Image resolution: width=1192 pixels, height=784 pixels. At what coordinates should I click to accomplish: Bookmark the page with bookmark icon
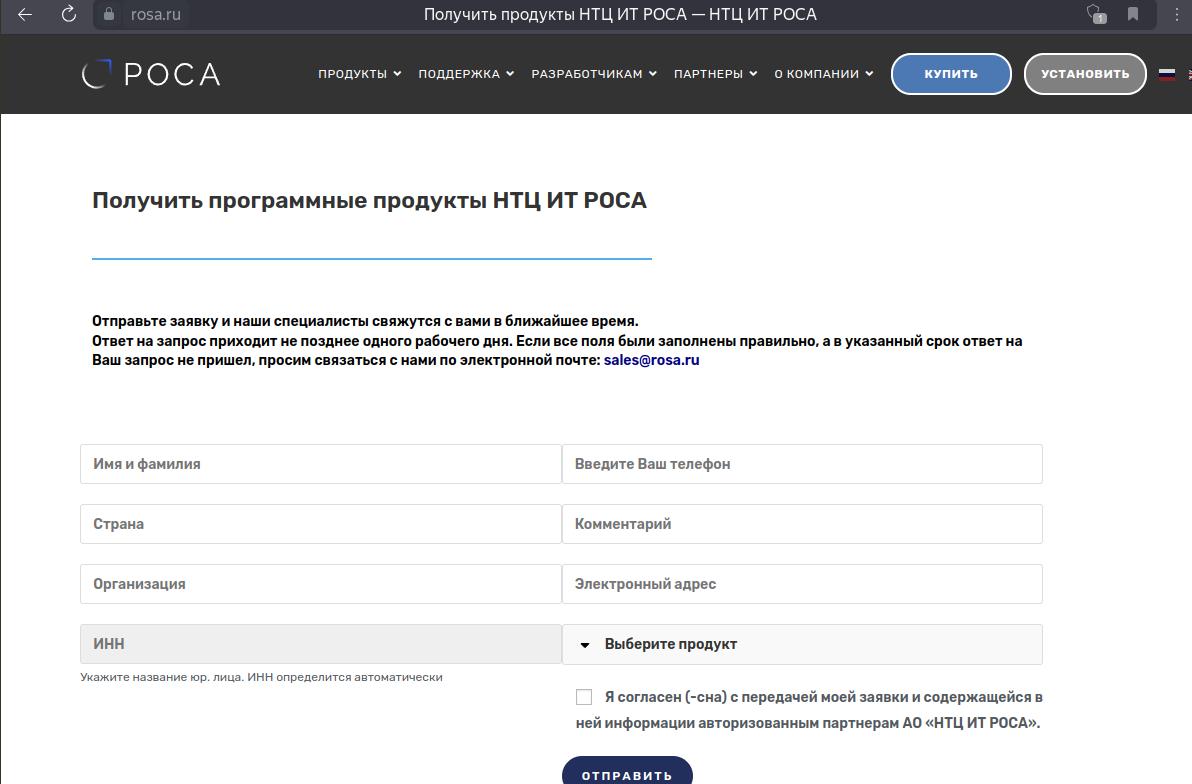(1133, 14)
